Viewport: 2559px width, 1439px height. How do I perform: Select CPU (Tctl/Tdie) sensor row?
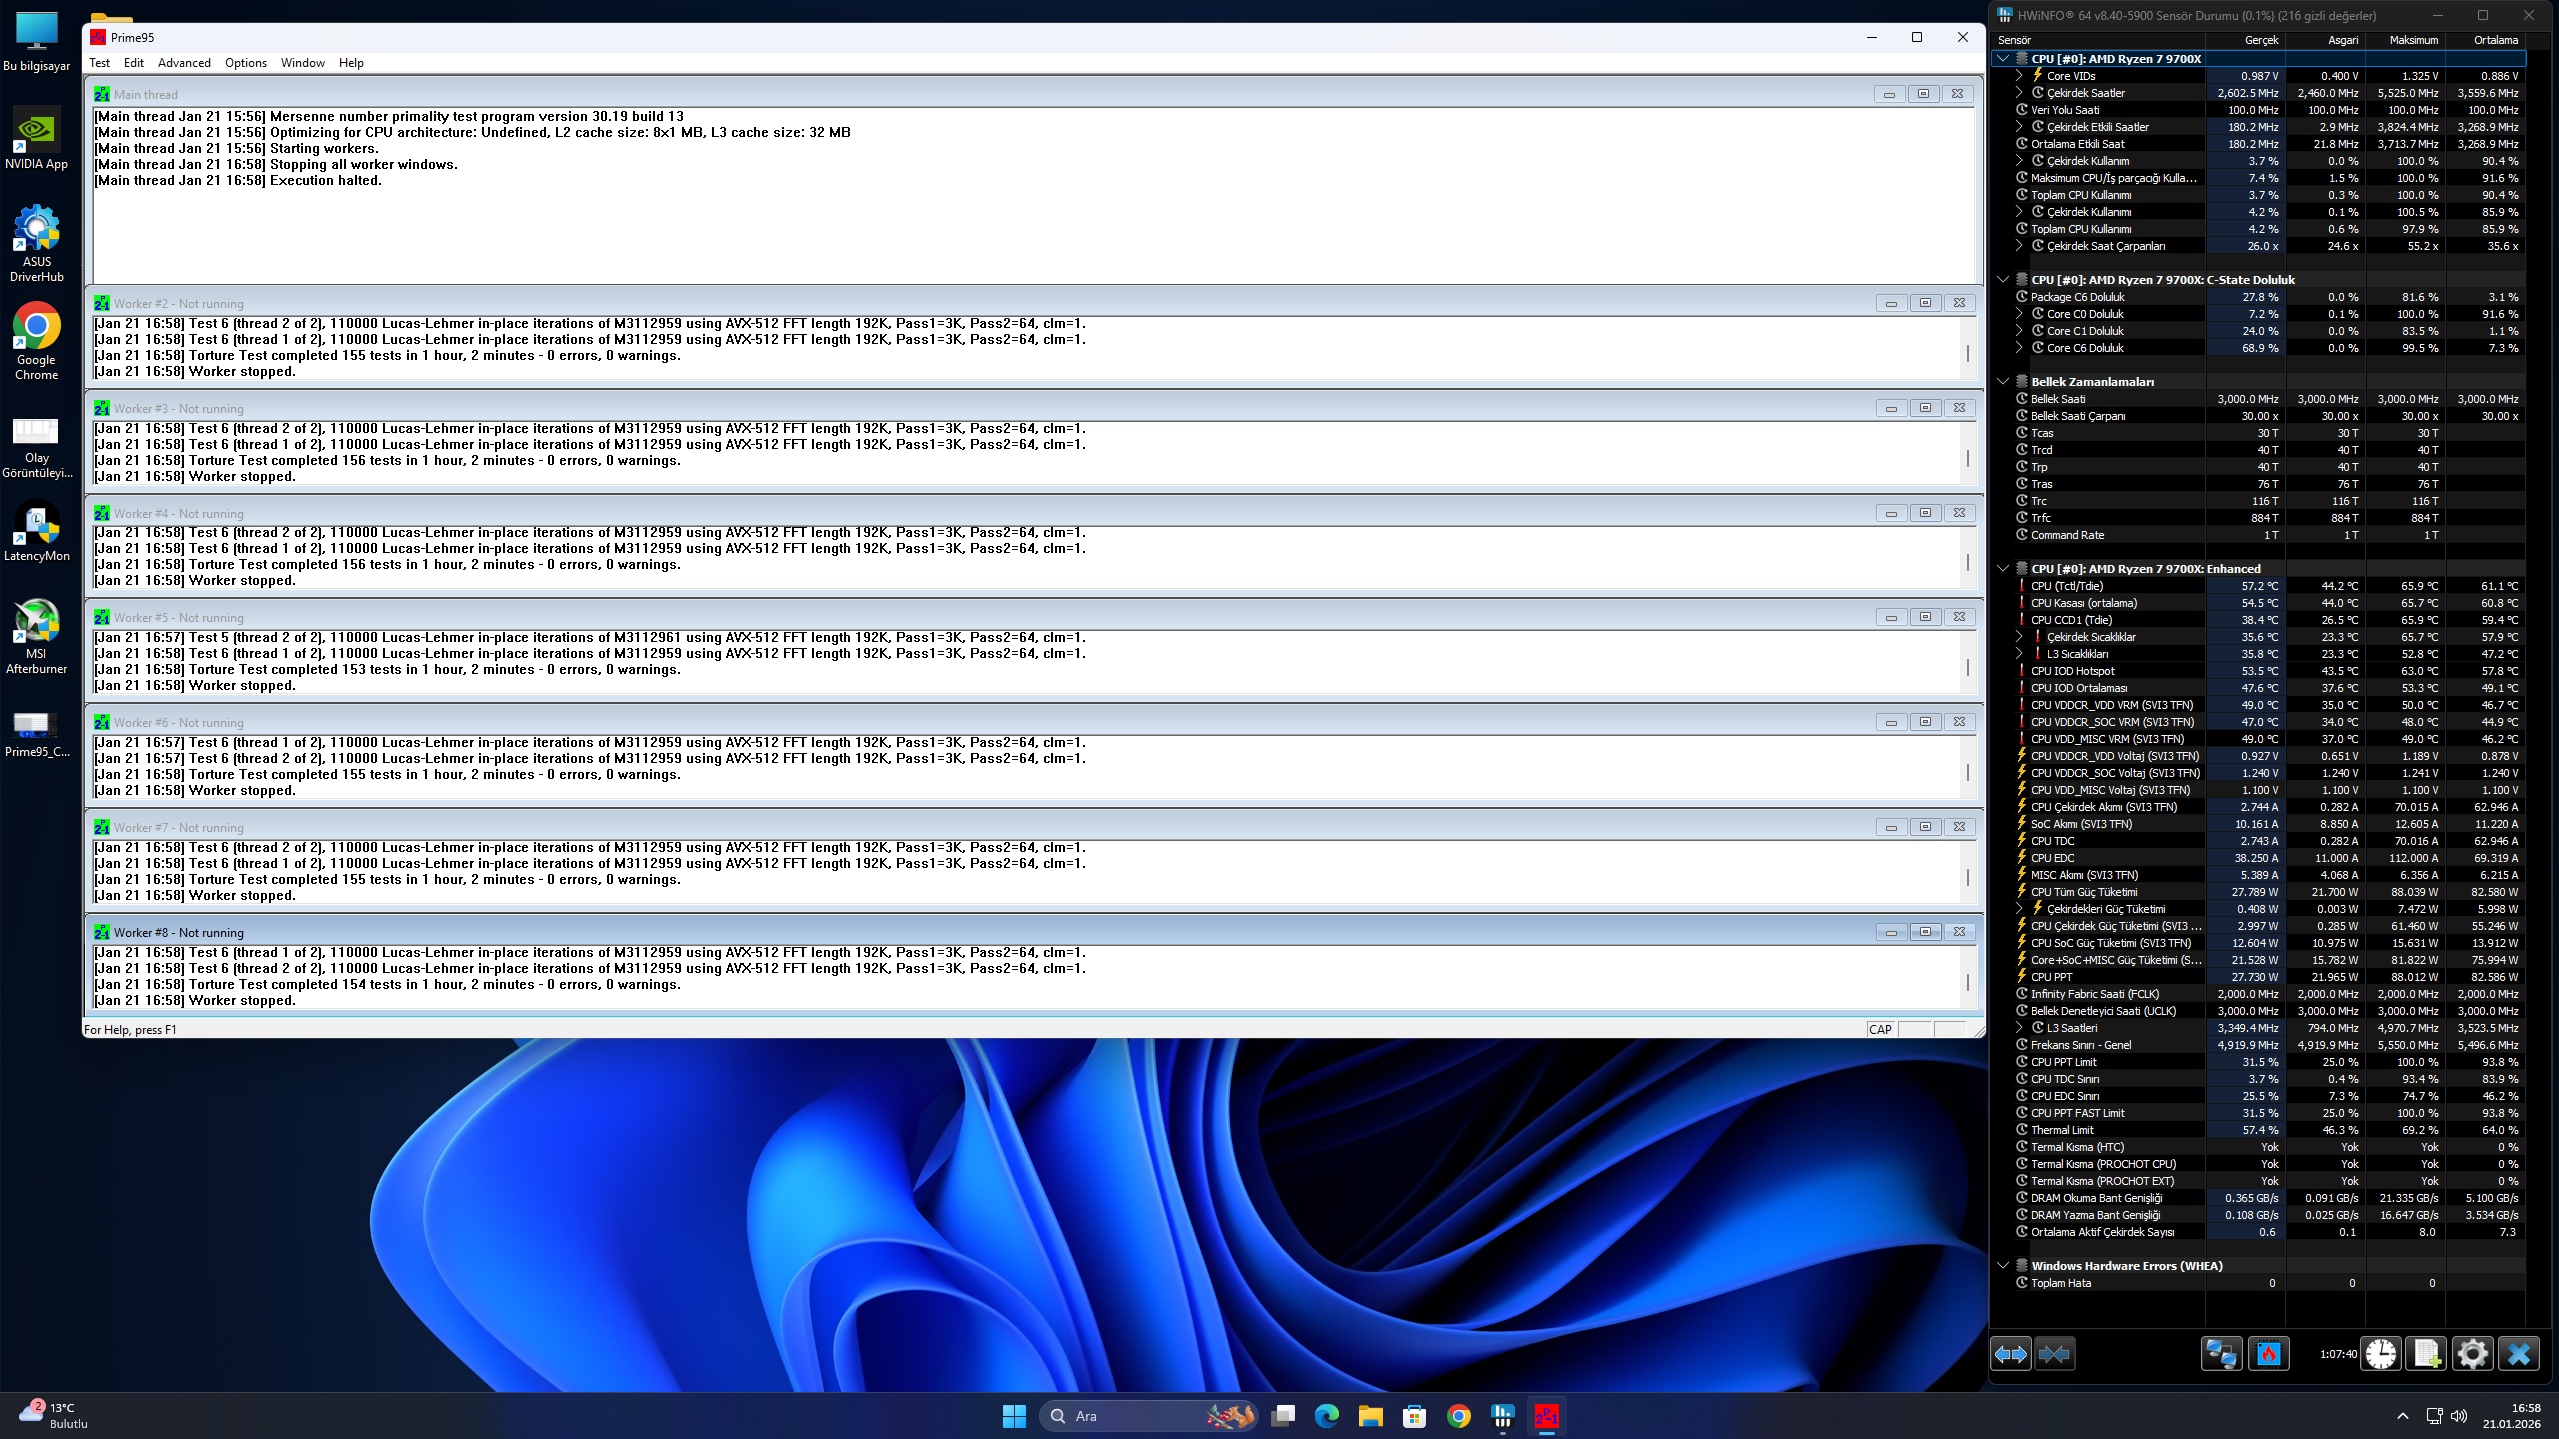2259,586
